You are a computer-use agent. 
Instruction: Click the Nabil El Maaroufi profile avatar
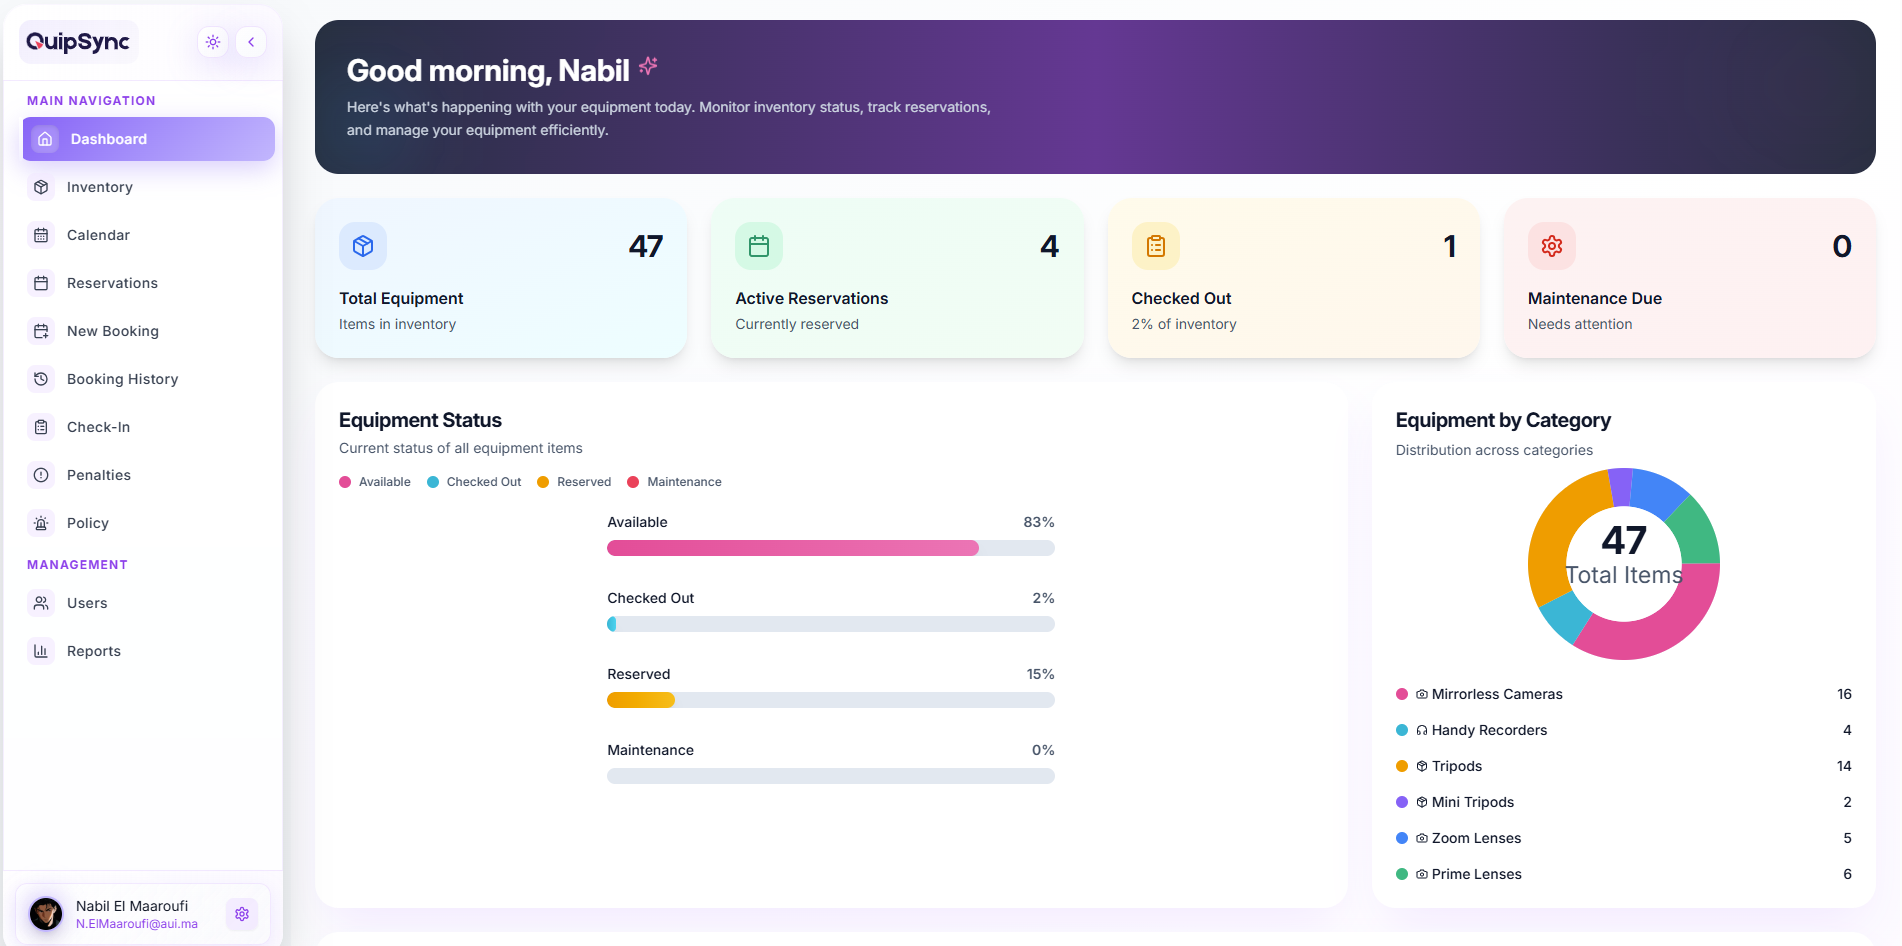pyautogui.click(x=46, y=914)
